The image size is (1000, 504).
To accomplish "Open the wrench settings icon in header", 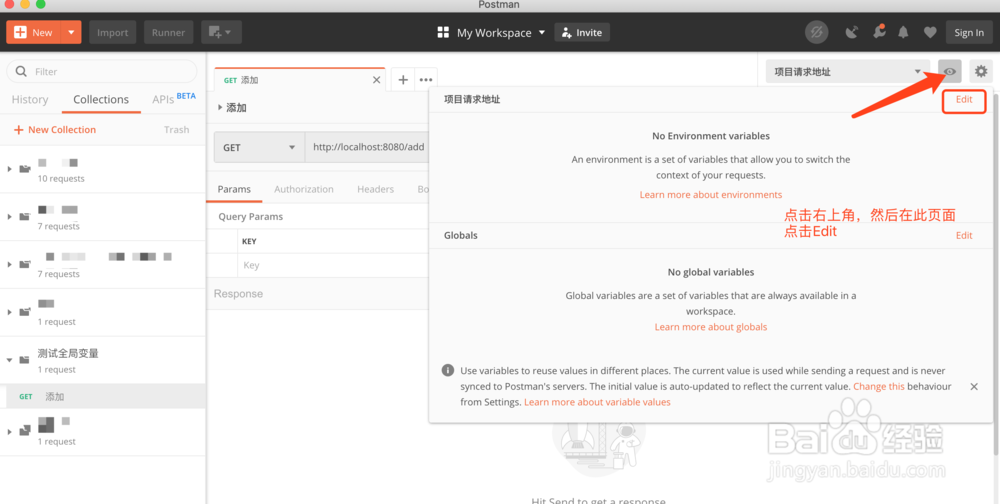I will coord(879,32).
